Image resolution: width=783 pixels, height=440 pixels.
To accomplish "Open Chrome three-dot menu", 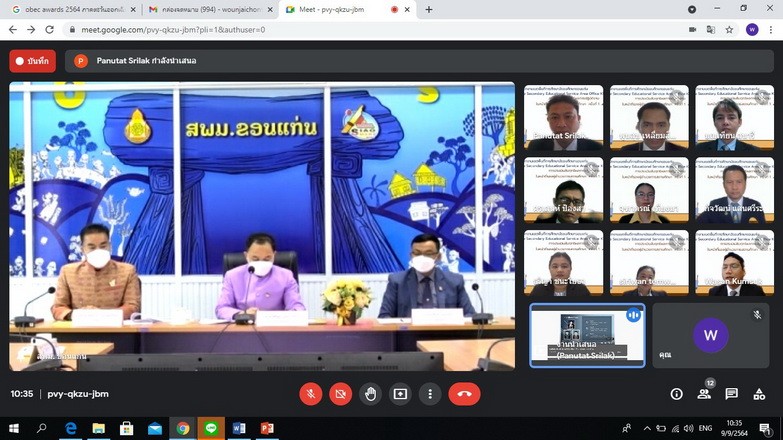I will 771,30.
